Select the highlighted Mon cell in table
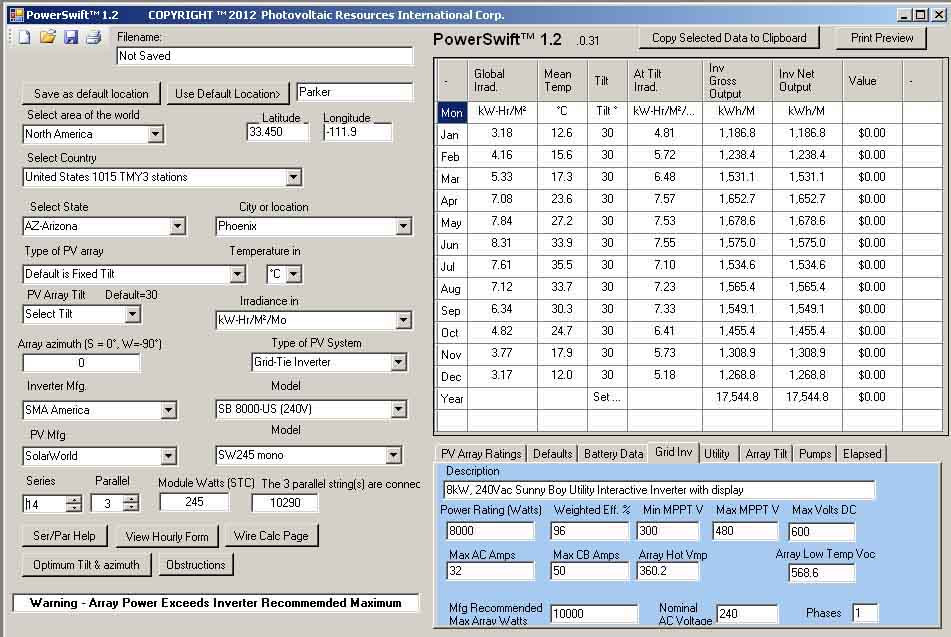951x637 pixels. (451, 112)
